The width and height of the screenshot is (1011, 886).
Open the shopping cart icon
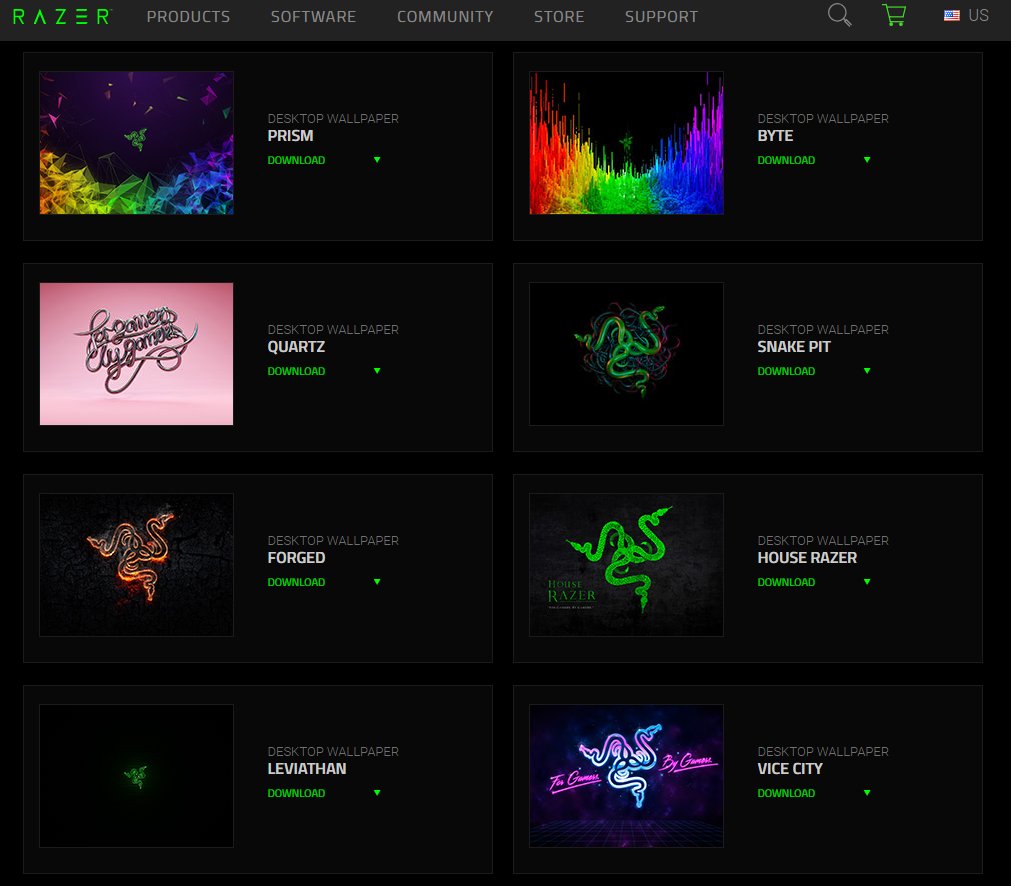894,15
